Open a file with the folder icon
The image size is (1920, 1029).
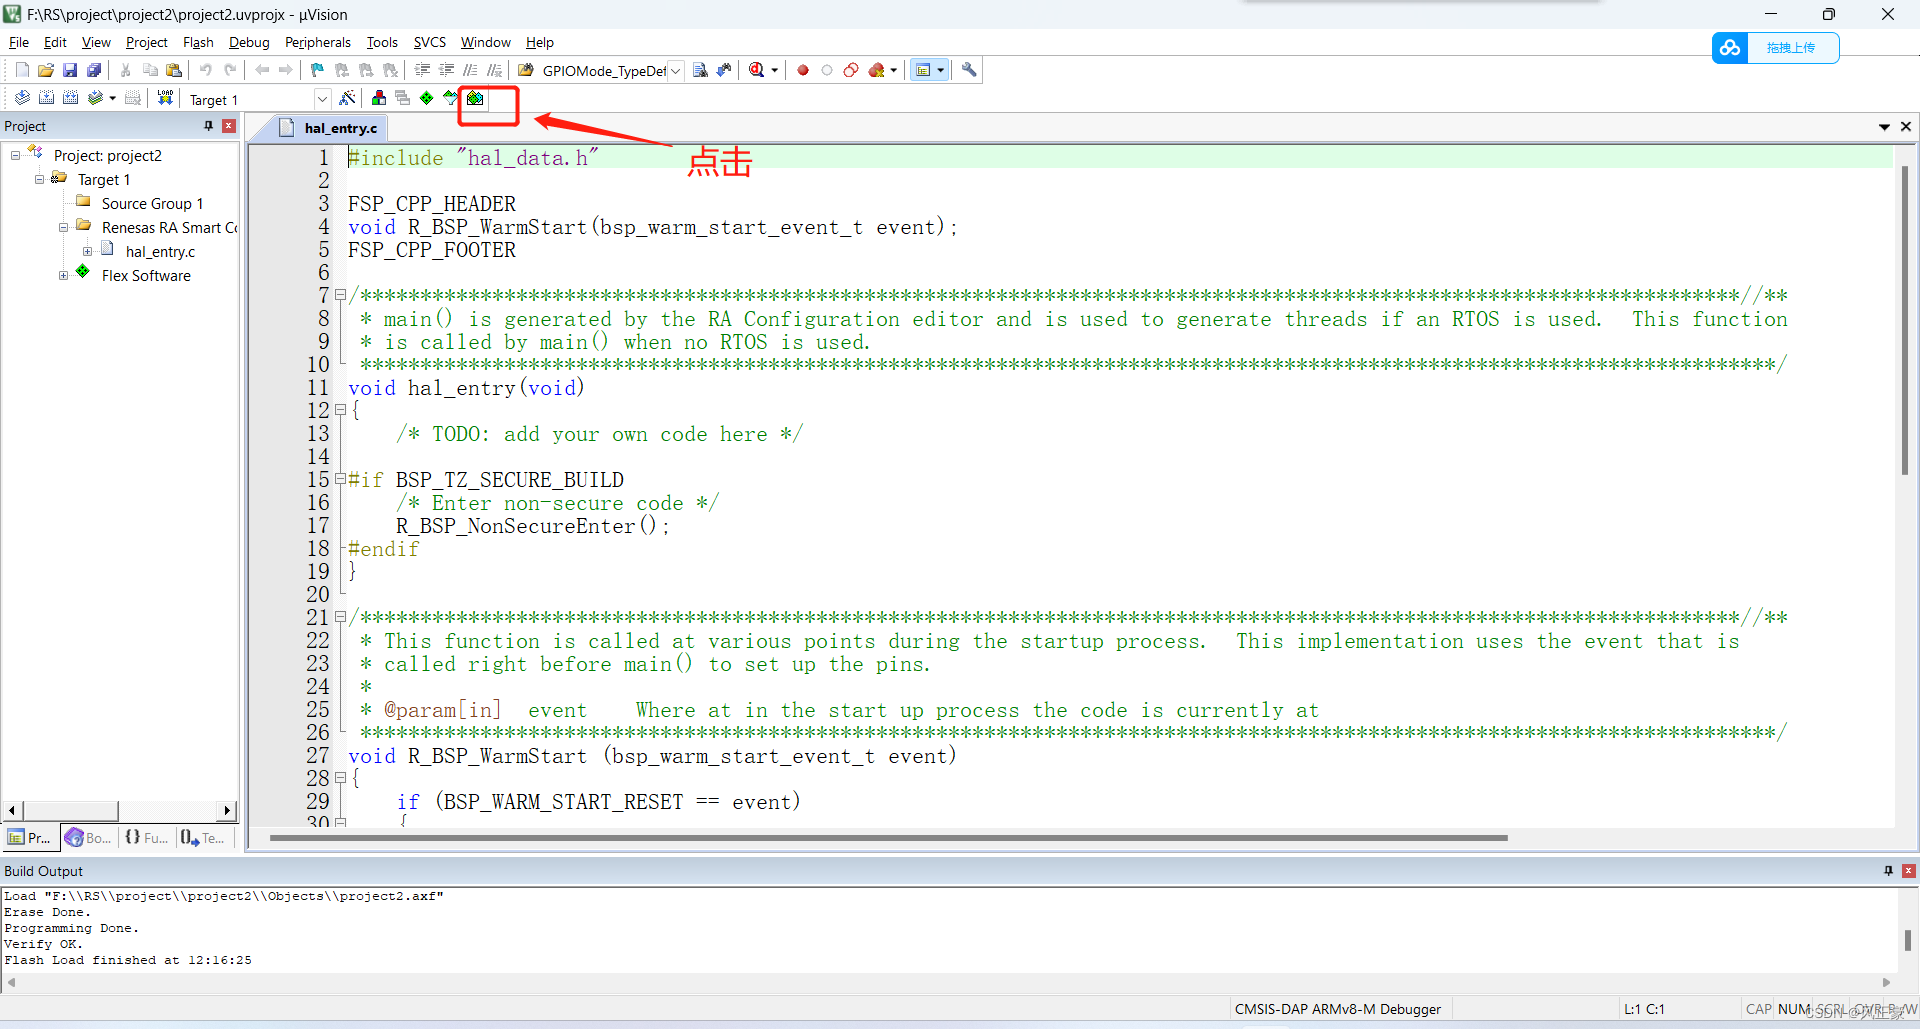tap(46, 70)
